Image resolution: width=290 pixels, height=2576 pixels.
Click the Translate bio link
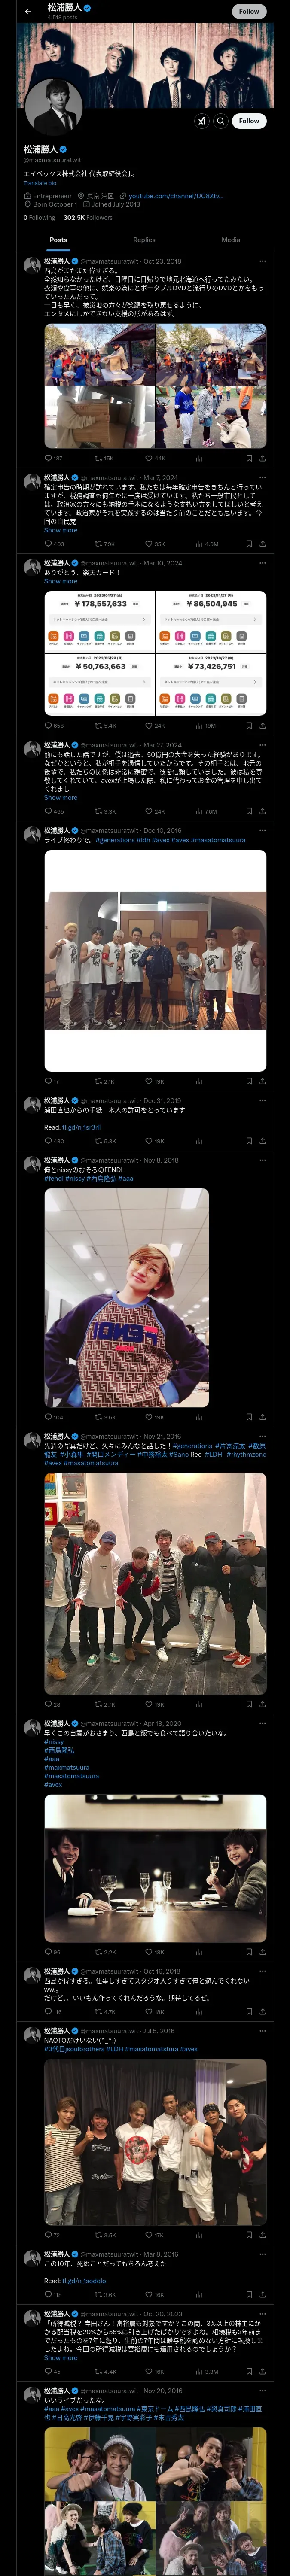[x=40, y=183]
